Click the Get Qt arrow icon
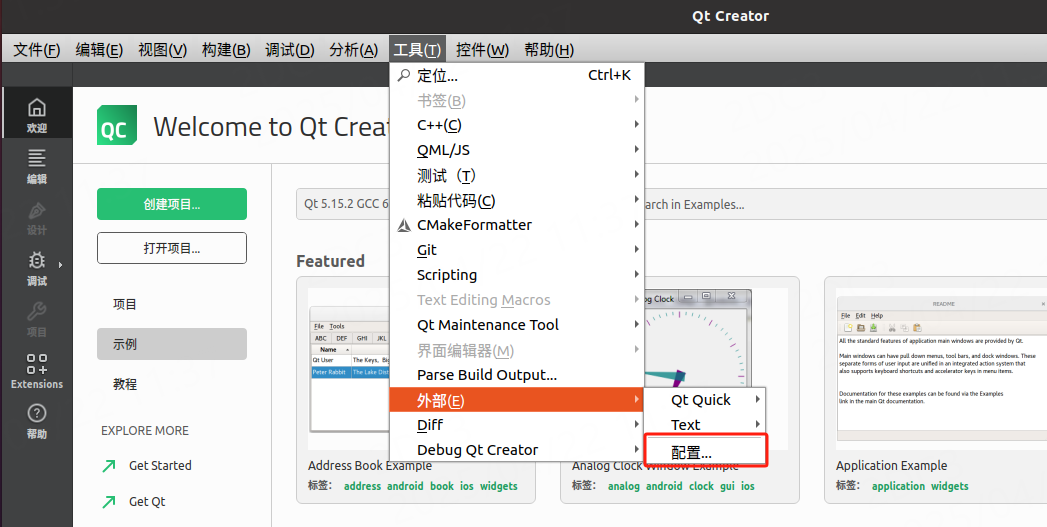 [109, 502]
